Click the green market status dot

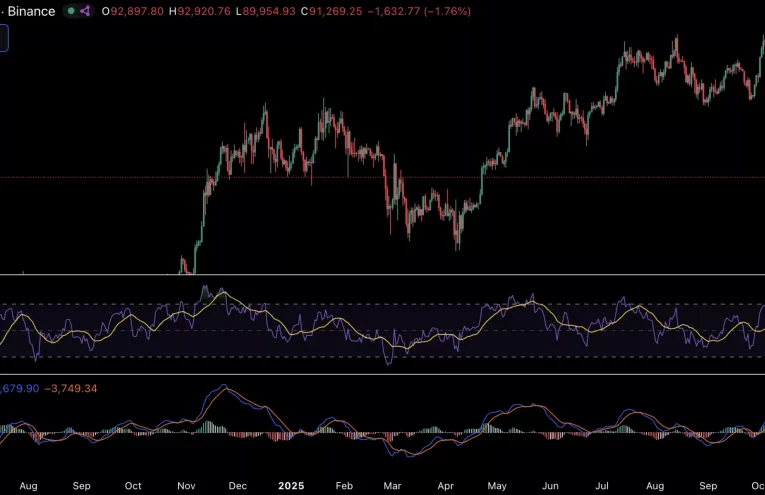(x=70, y=11)
